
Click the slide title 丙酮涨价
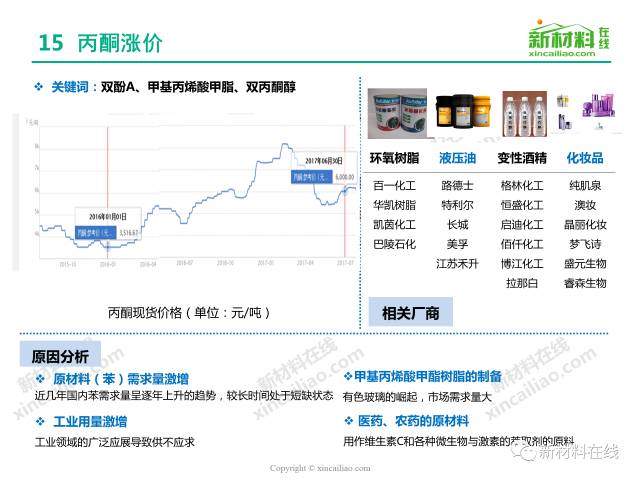[x=120, y=43]
